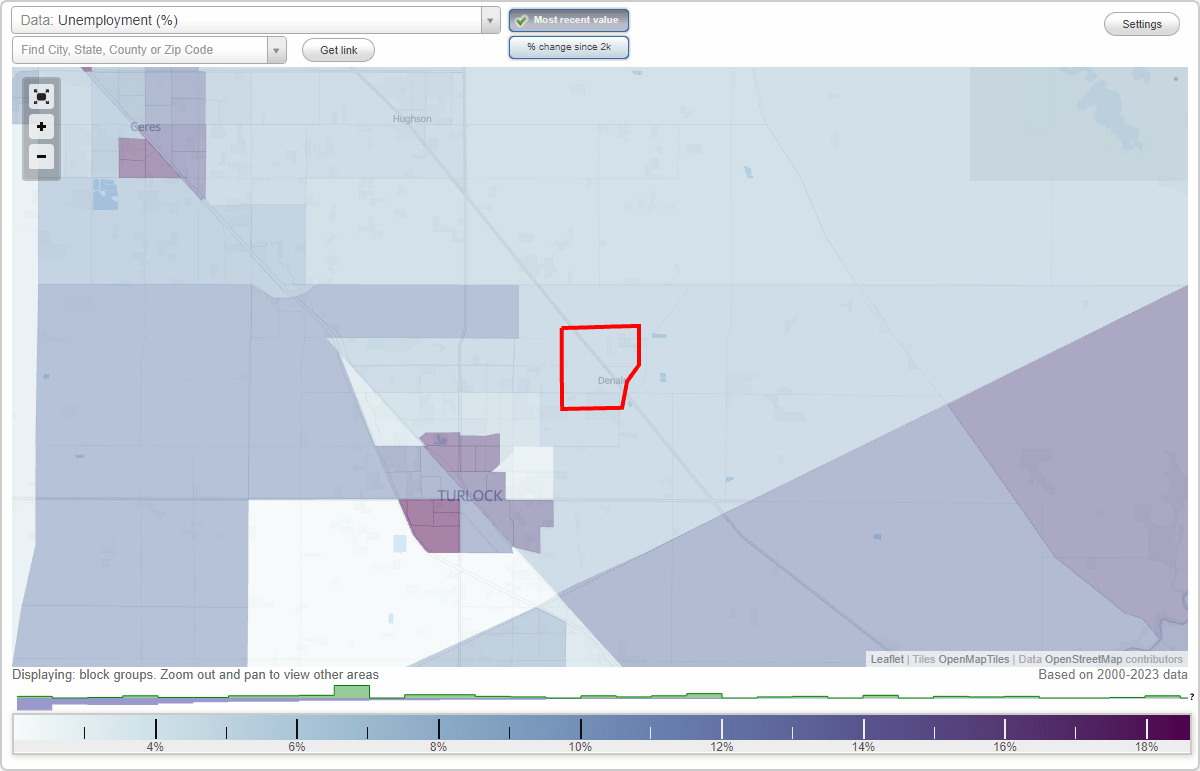Click the OpenStreetMap contributors attribution
The image size is (1200, 771).
pos(1082,659)
